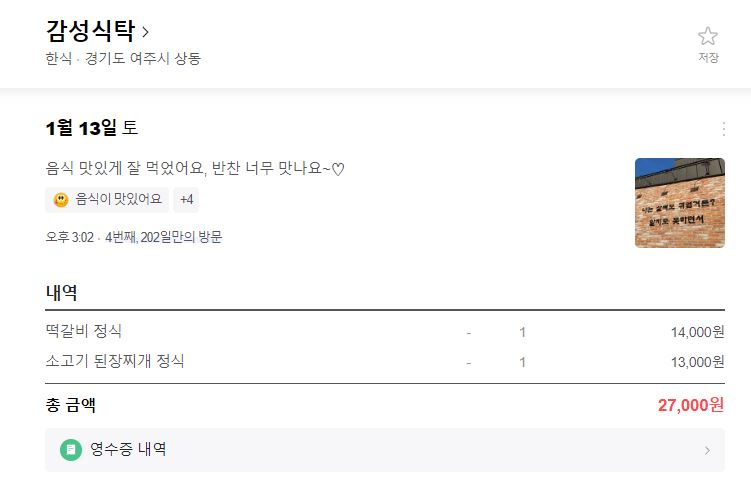This screenshot has width=751, height=489.
Task: Click the 14,000원 price
Action: tap(697, 332)
